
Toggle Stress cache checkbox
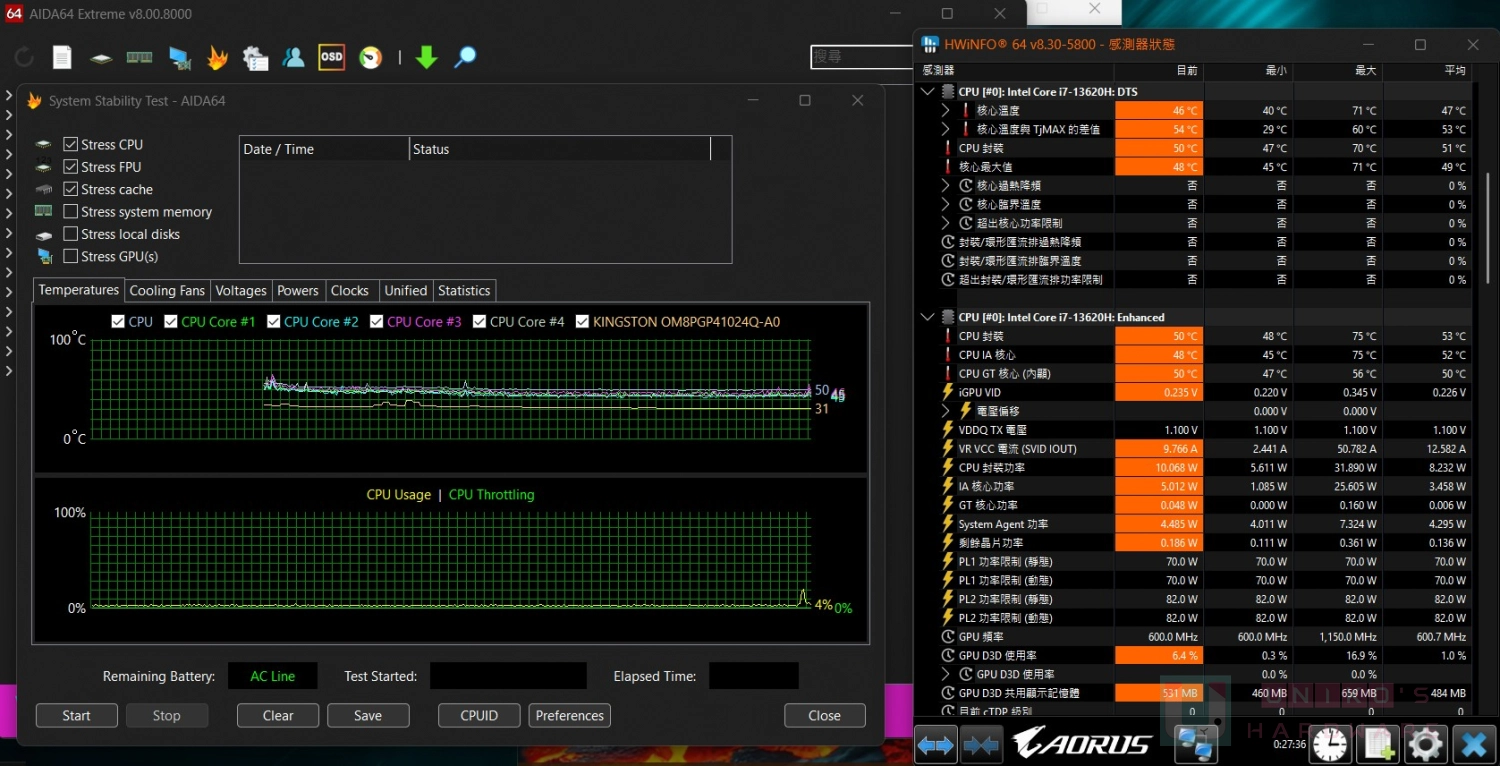coord(71,189)
